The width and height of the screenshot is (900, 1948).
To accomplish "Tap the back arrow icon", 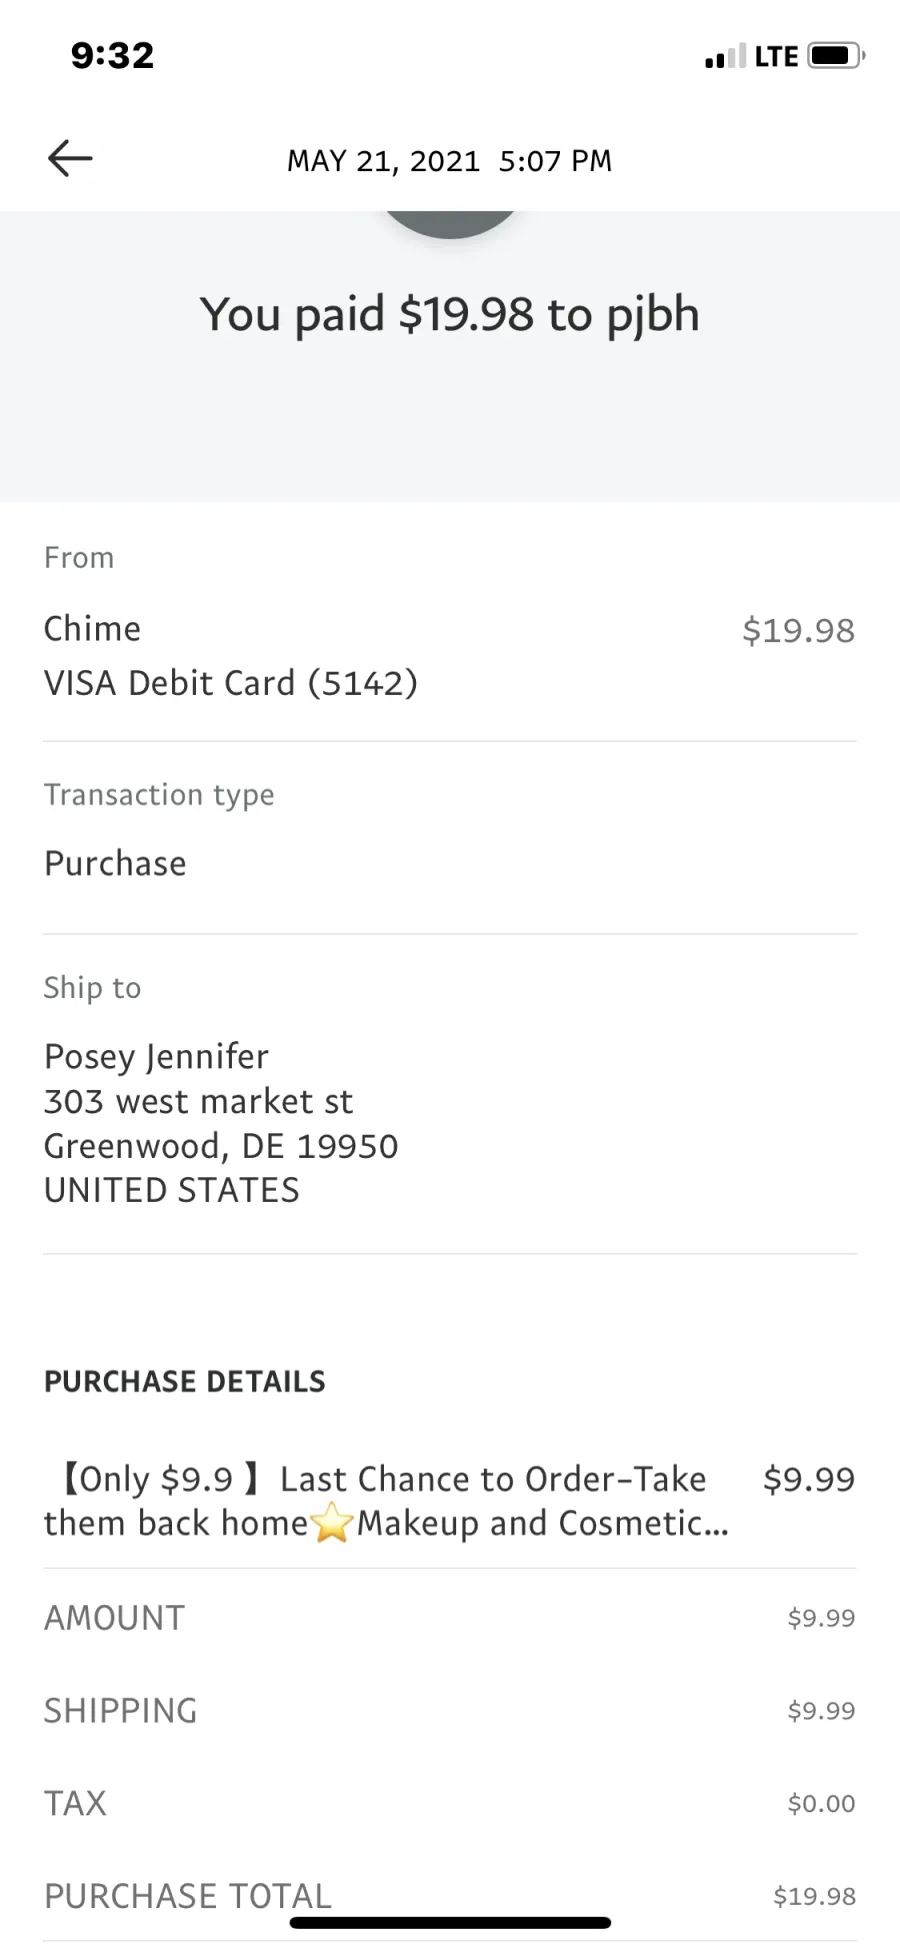I will (x=70, y=158).
